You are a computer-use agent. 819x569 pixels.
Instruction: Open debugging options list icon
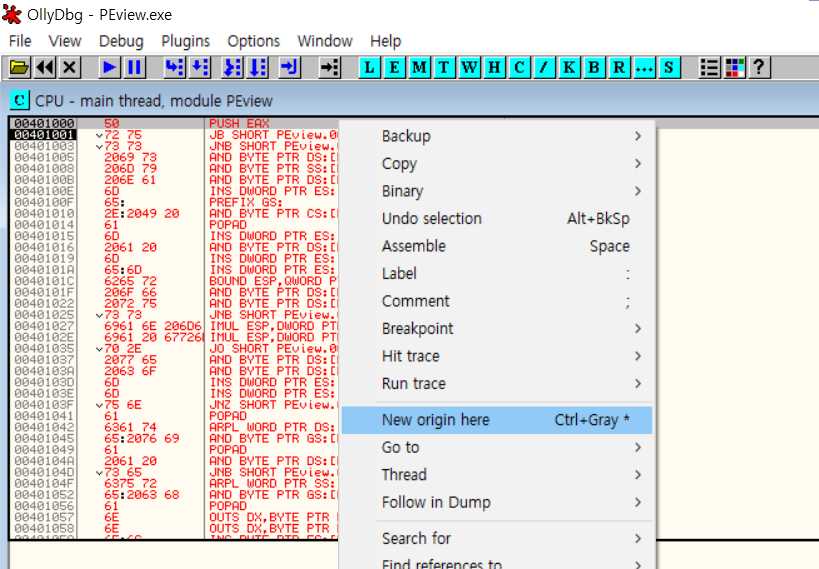(x=709, y=67)
